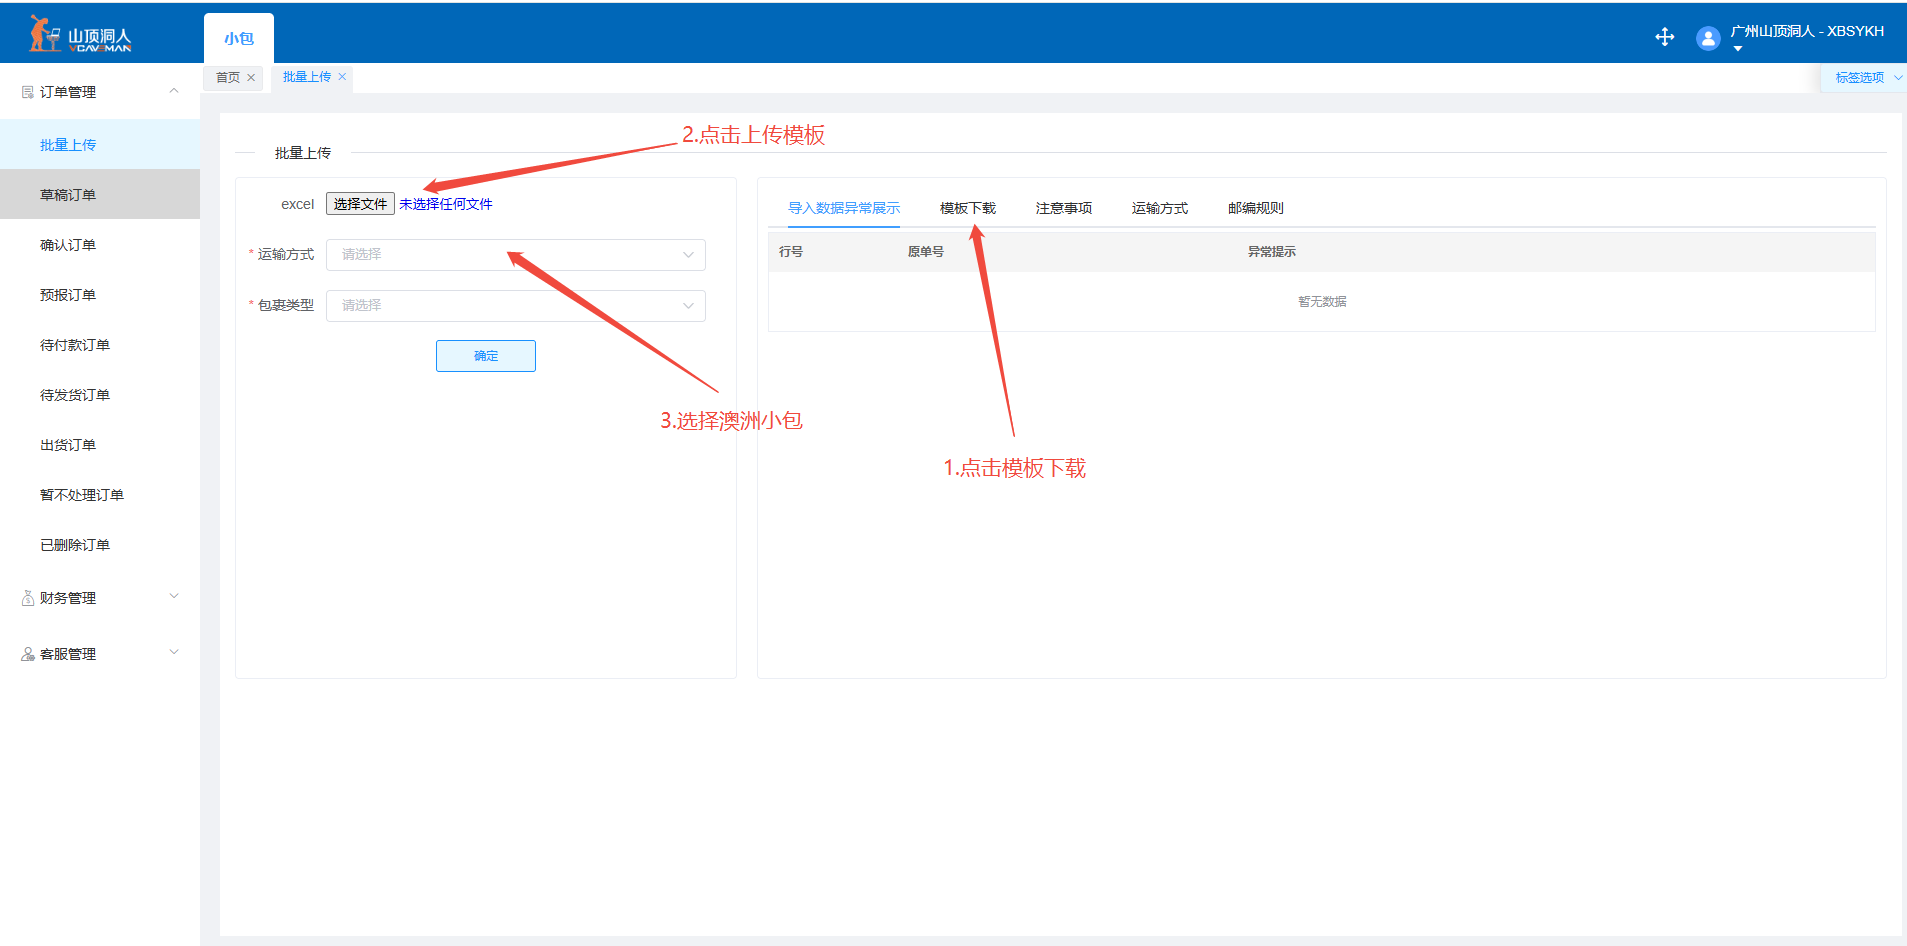Open the 邮编规则 tab

click(1255, 208)
